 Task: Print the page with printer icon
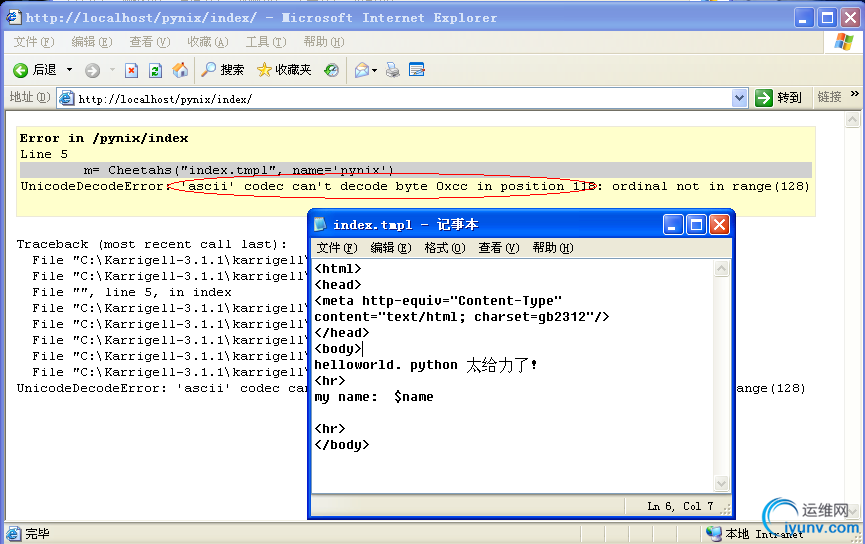(393, 70)
